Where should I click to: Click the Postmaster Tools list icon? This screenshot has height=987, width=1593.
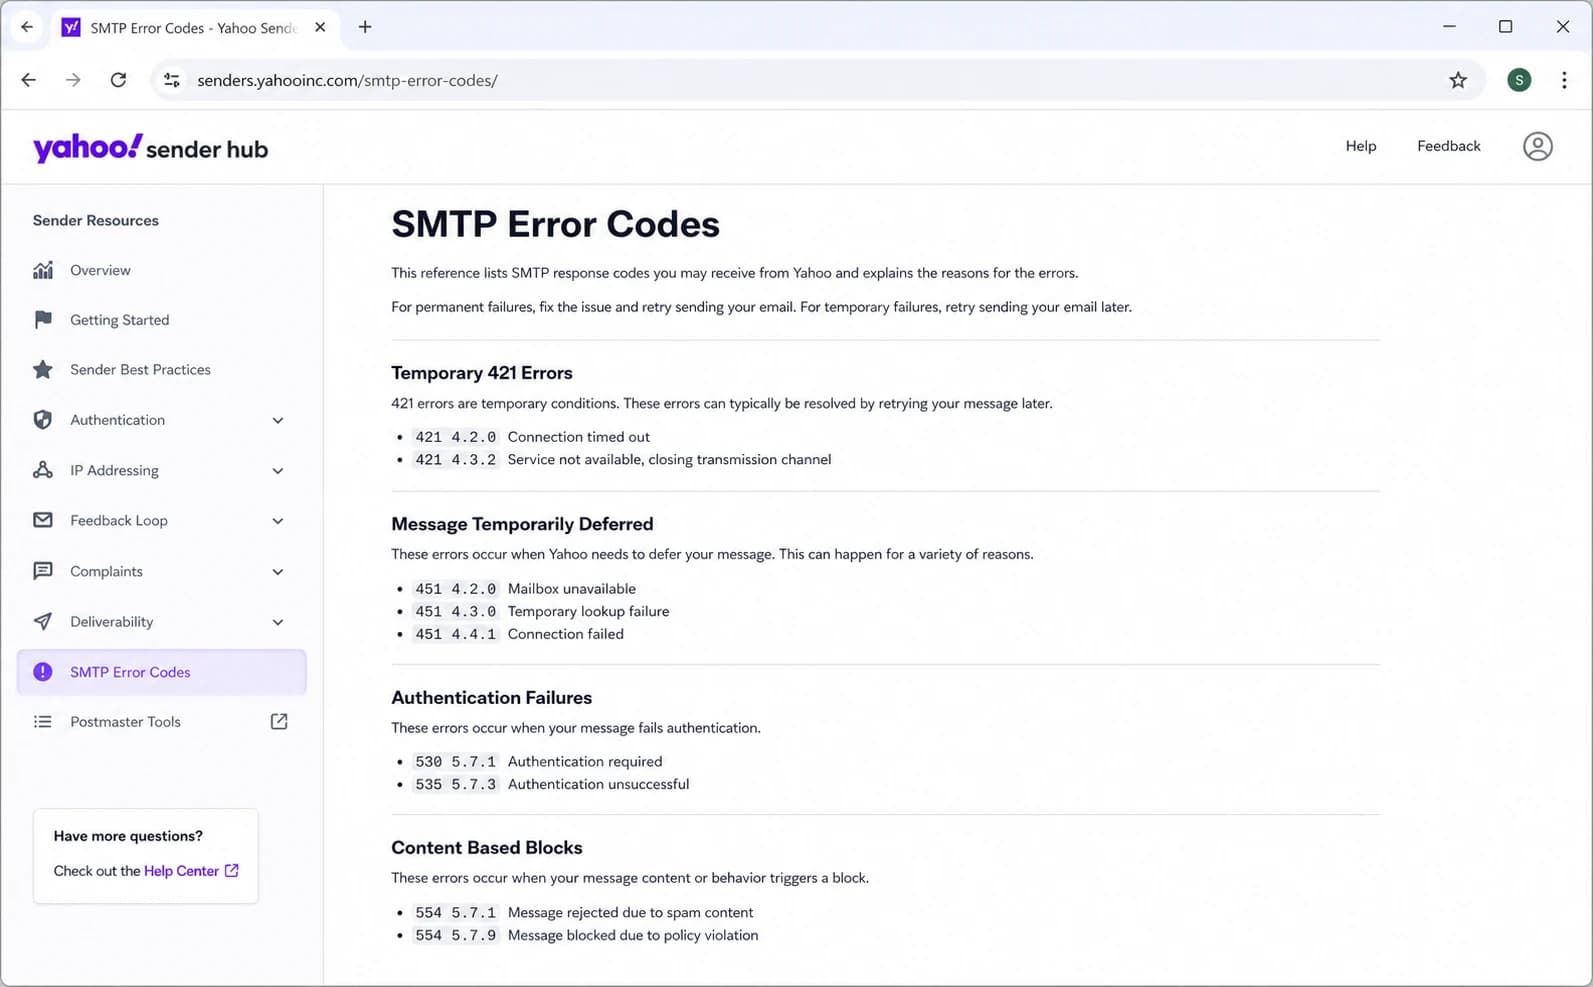(x=43, y=722)
